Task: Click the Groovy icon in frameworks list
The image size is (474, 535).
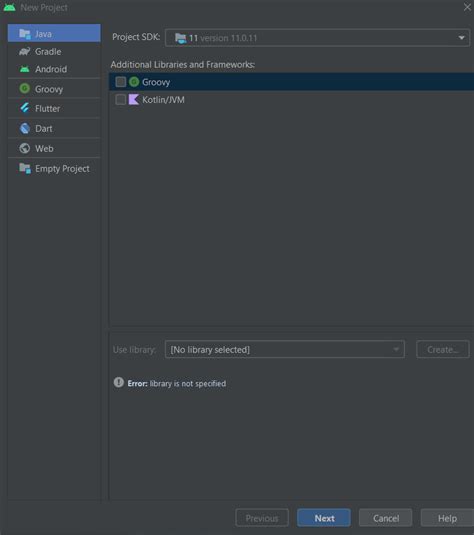Action: tap(134, 82)
